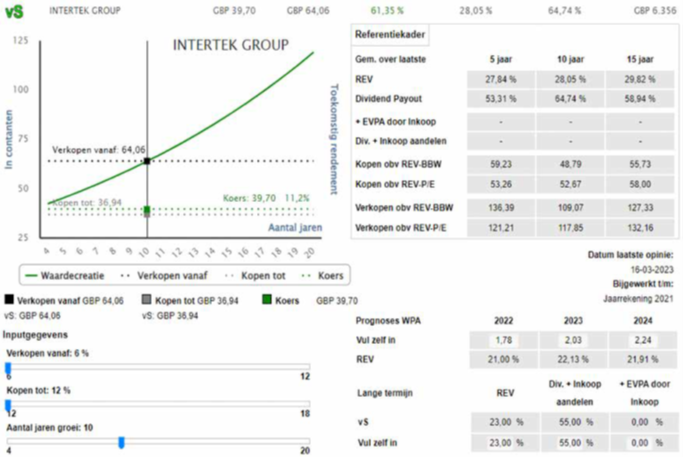Image resolution: width=683 pixels, height=457 pixels.
Task: Click Verkopen obv REV-P/E value 121,21
Action: [501, 228]
